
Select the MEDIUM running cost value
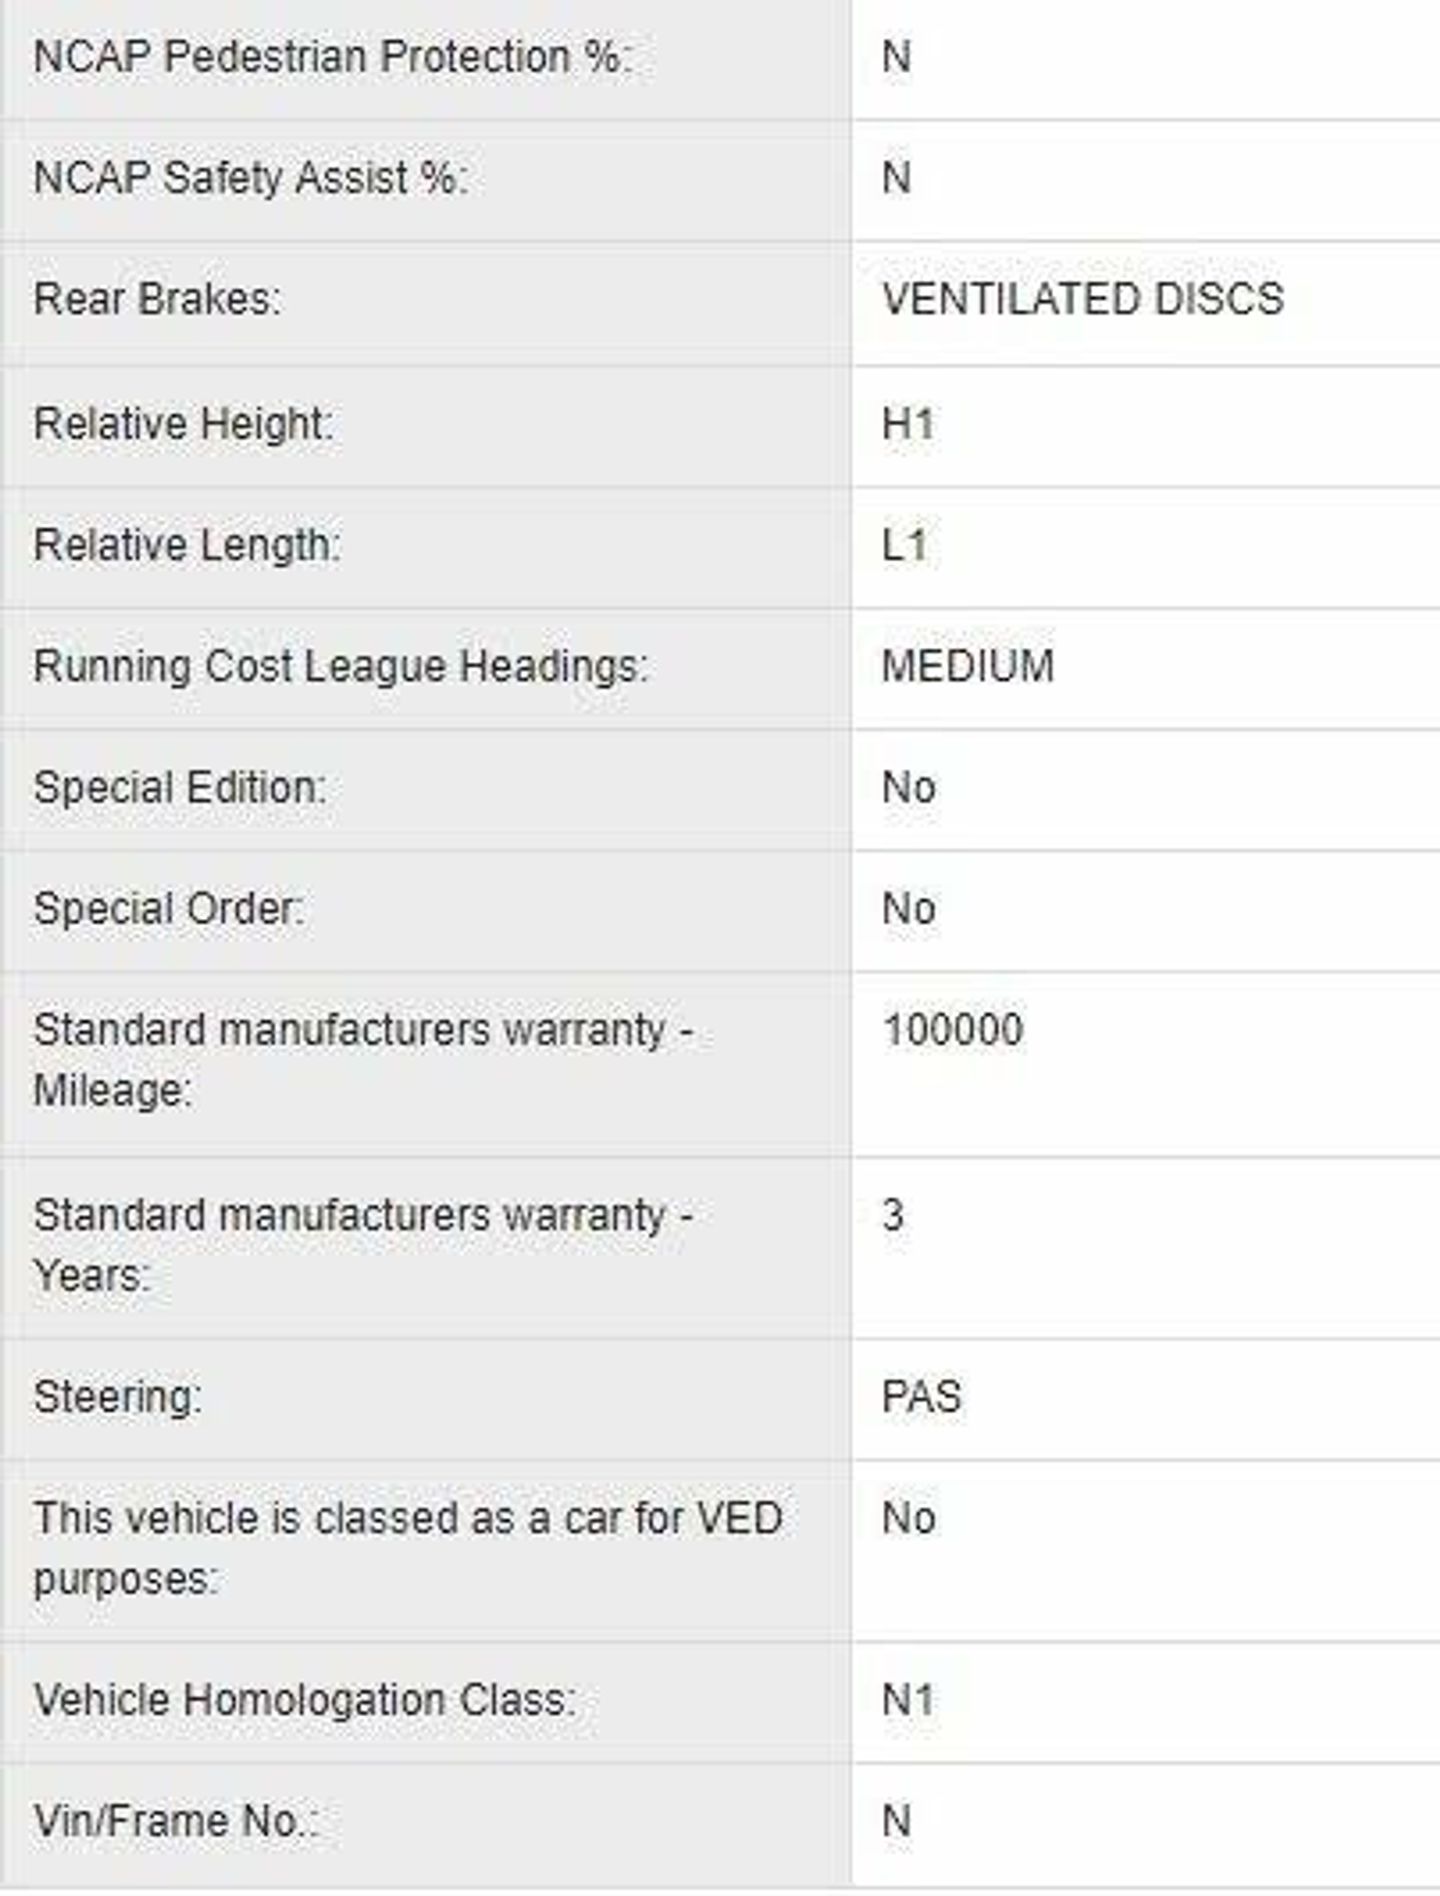click(968, 666)
